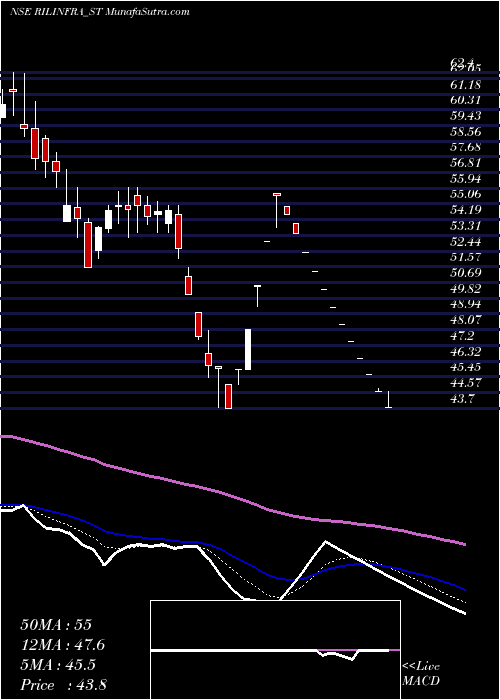Click the 57.68 price axis label

coord(466,147)
